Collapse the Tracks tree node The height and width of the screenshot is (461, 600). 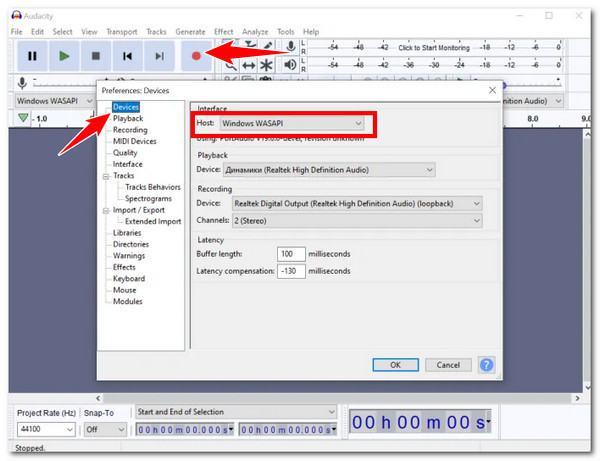click(106, 176)
